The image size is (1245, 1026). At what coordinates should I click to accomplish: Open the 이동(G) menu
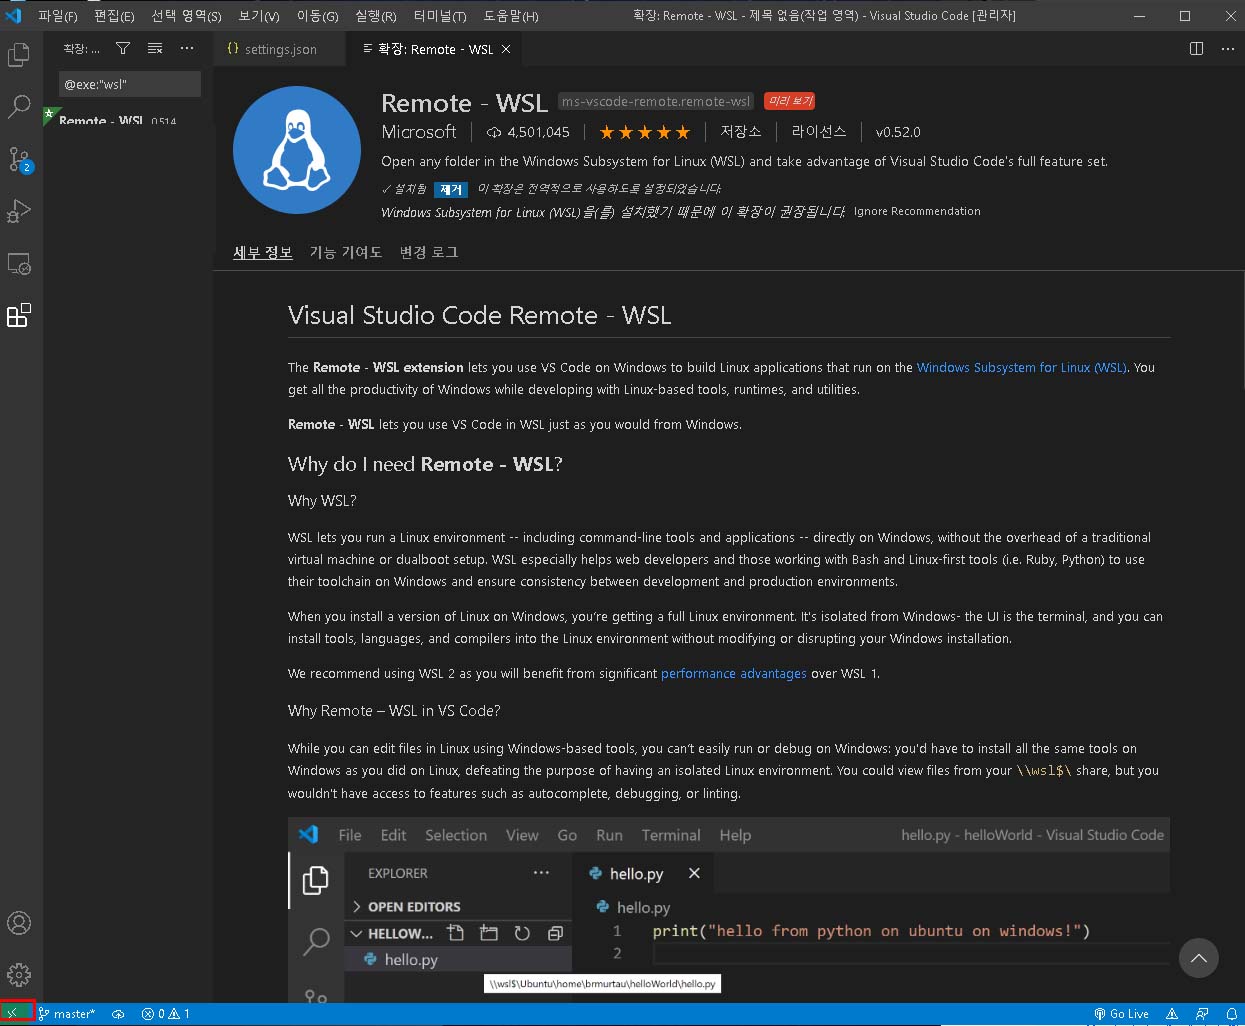[x=317, y=16]
